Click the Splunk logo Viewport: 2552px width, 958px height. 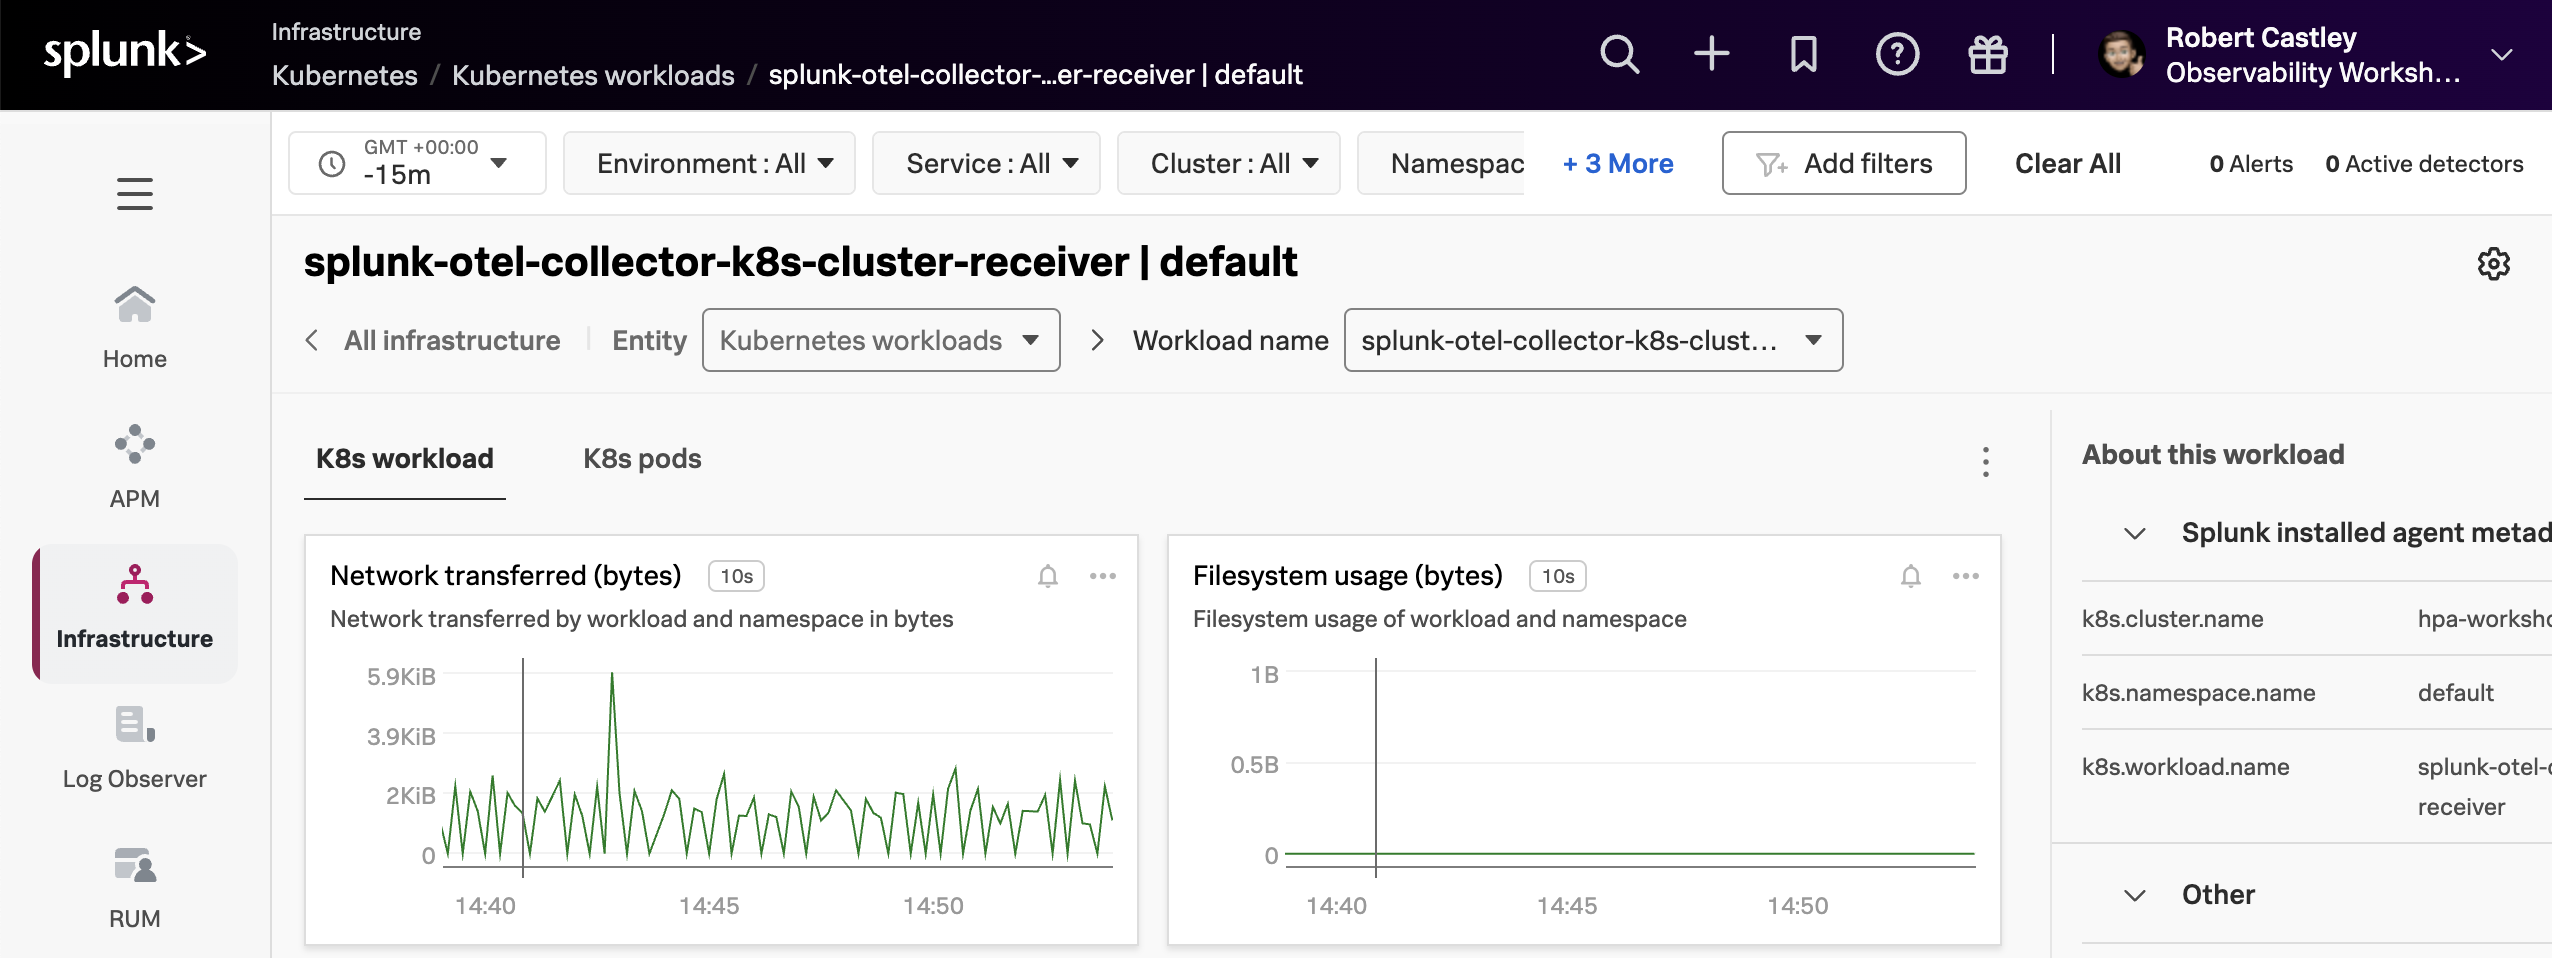[122, 53]
